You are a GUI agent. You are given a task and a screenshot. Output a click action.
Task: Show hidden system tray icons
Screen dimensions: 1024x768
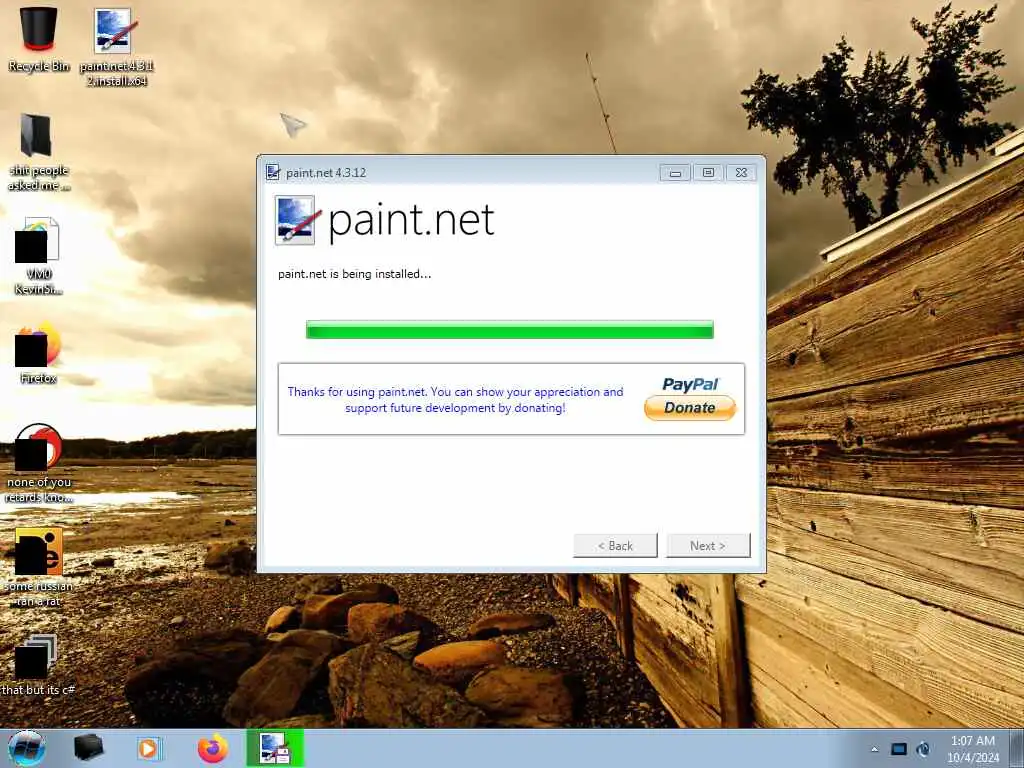tap(874, 749)
